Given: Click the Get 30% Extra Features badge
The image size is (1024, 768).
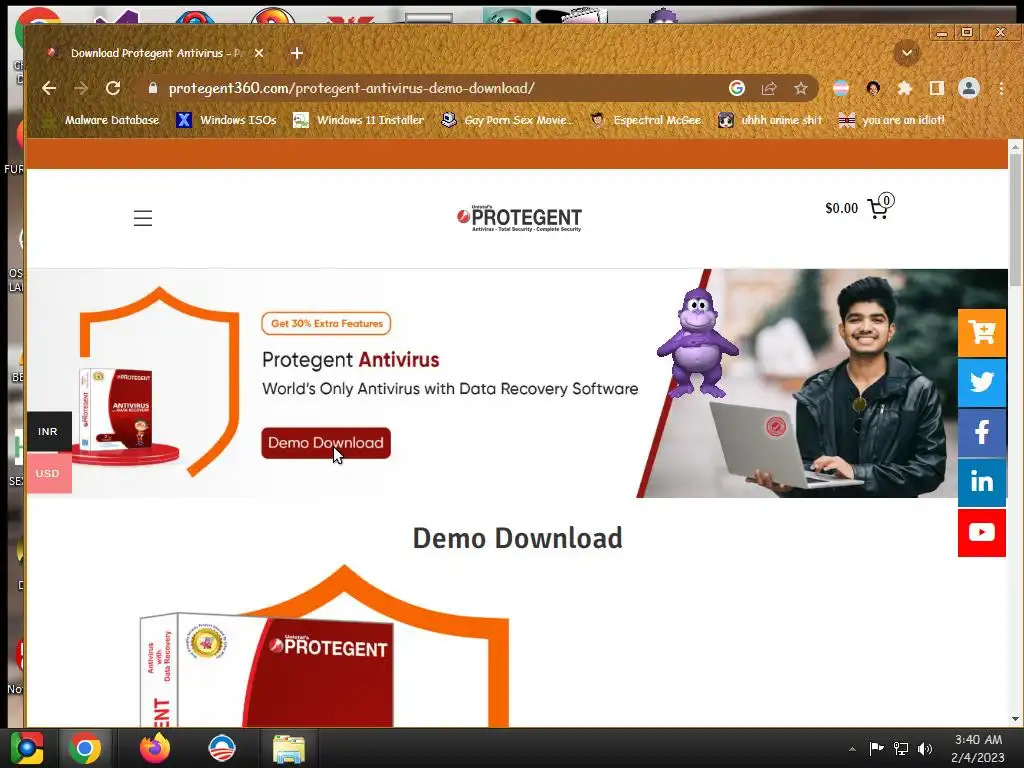Looking at the screenshot, I should coord(327,323).
